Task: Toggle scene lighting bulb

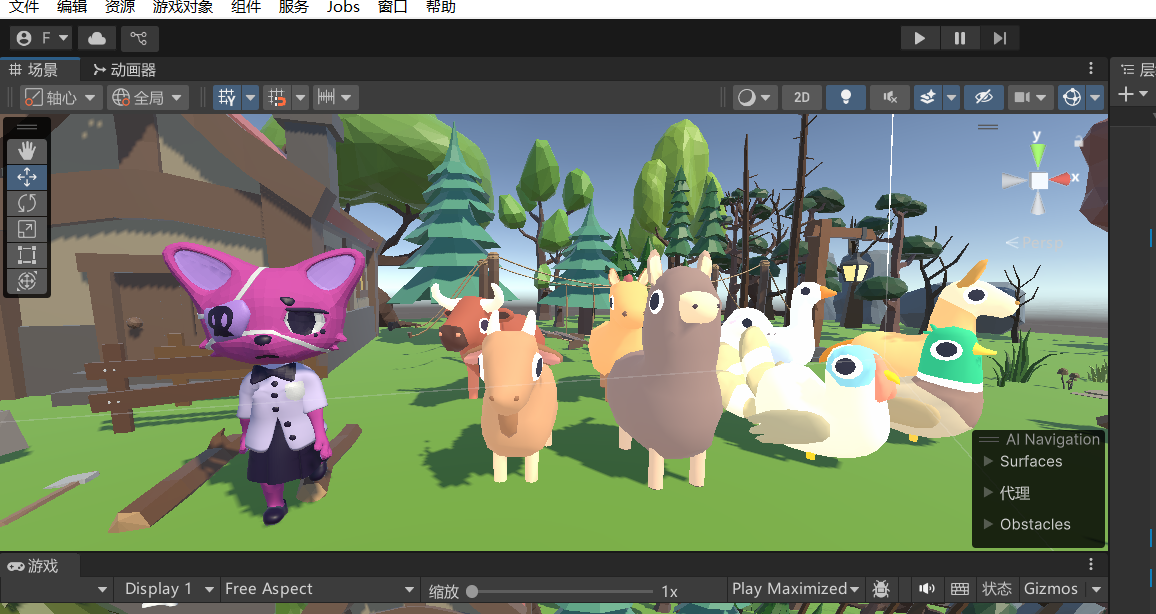Action: [x=846, y=97]
